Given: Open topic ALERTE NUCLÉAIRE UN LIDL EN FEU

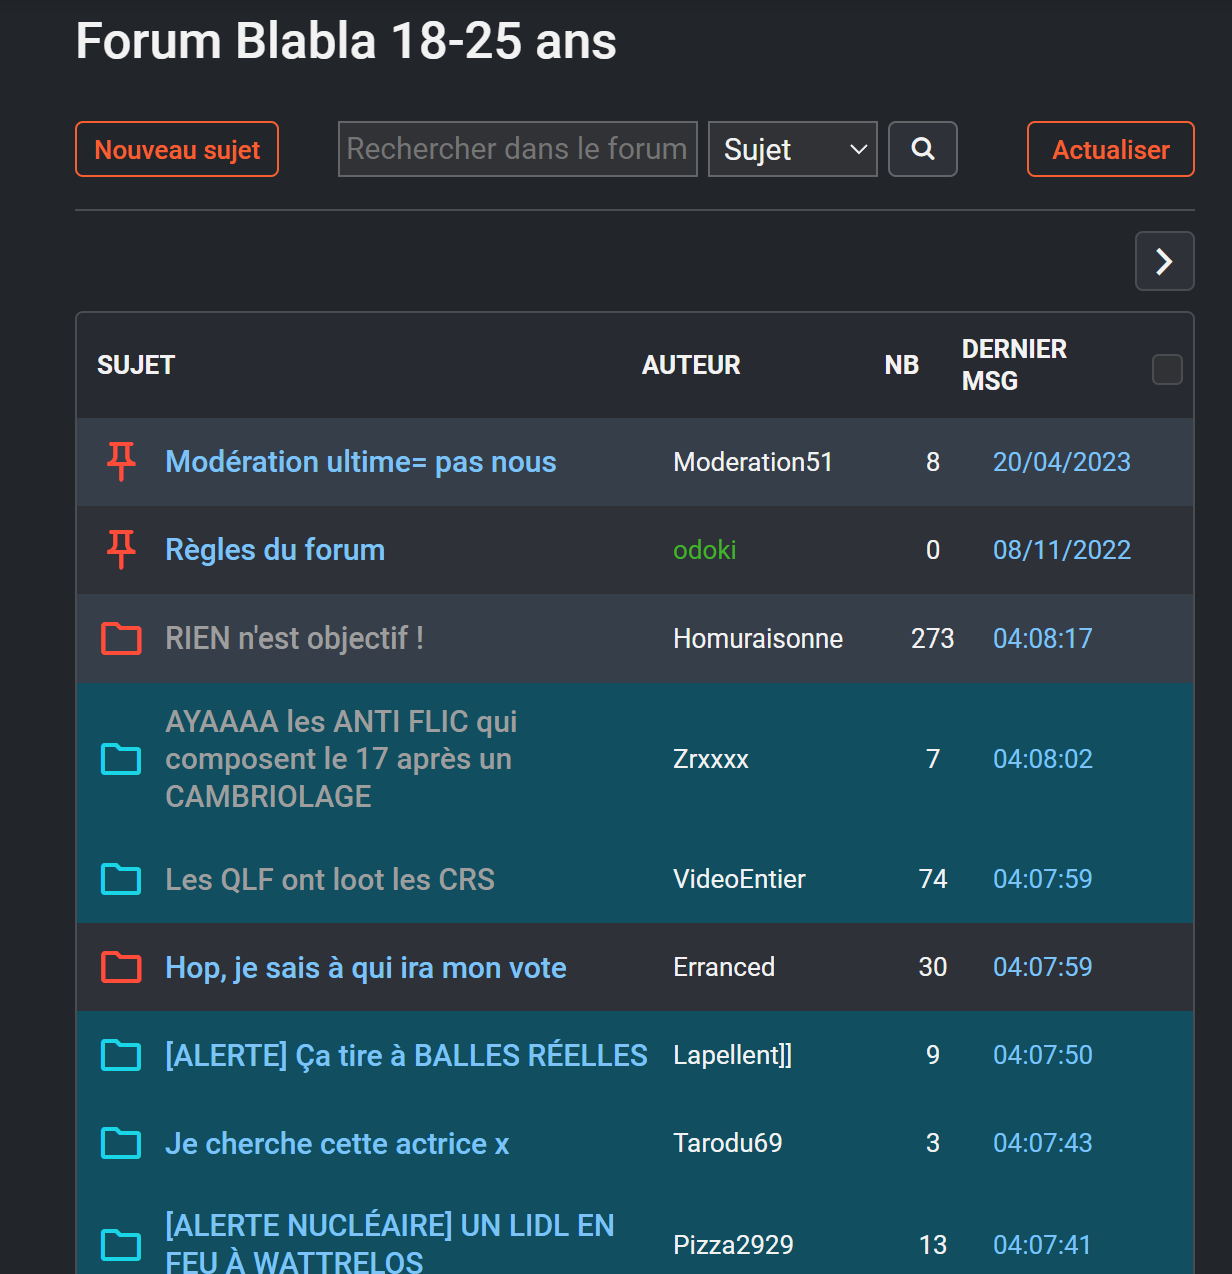Looking at the screenshot, I should click(x=390, y=1243).
